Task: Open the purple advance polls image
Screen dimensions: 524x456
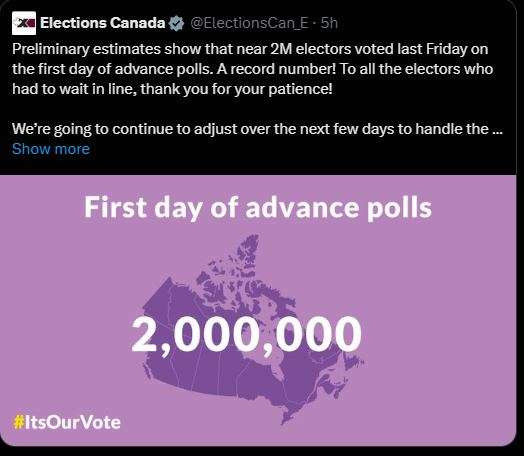Action: point(258,310)
